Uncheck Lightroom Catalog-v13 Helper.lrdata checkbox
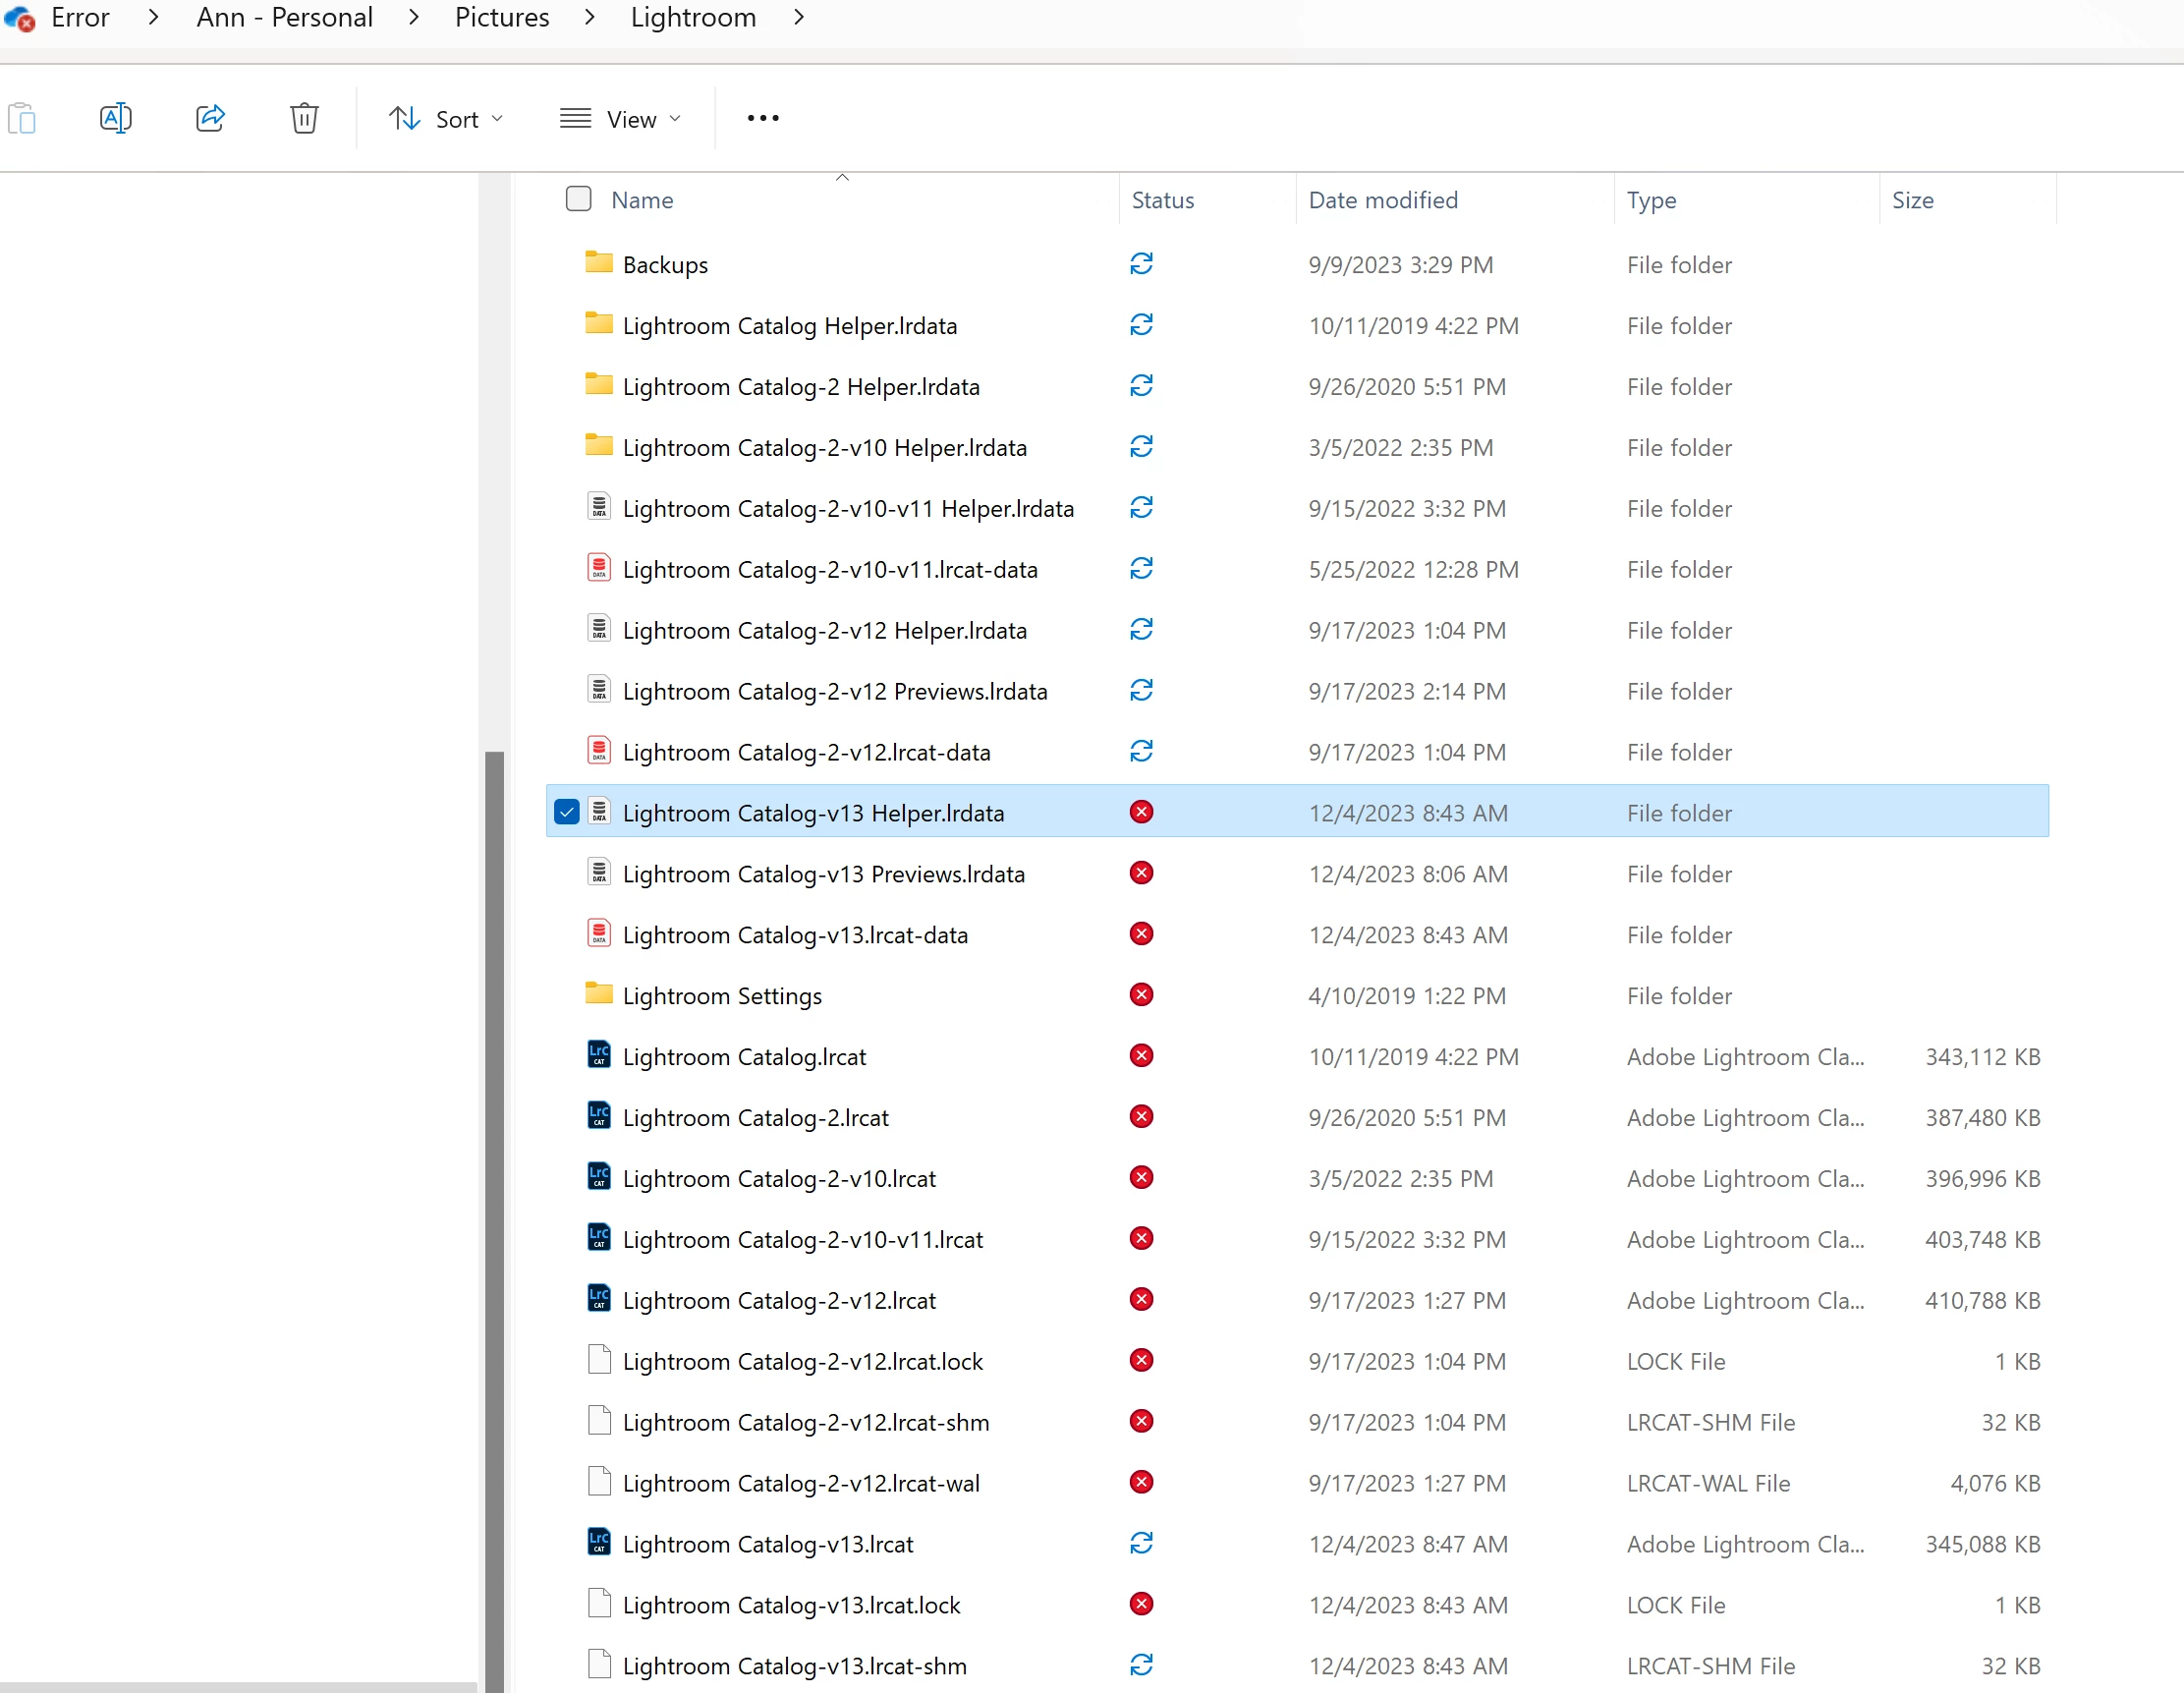The image size is (2184, 1693). 567,812
